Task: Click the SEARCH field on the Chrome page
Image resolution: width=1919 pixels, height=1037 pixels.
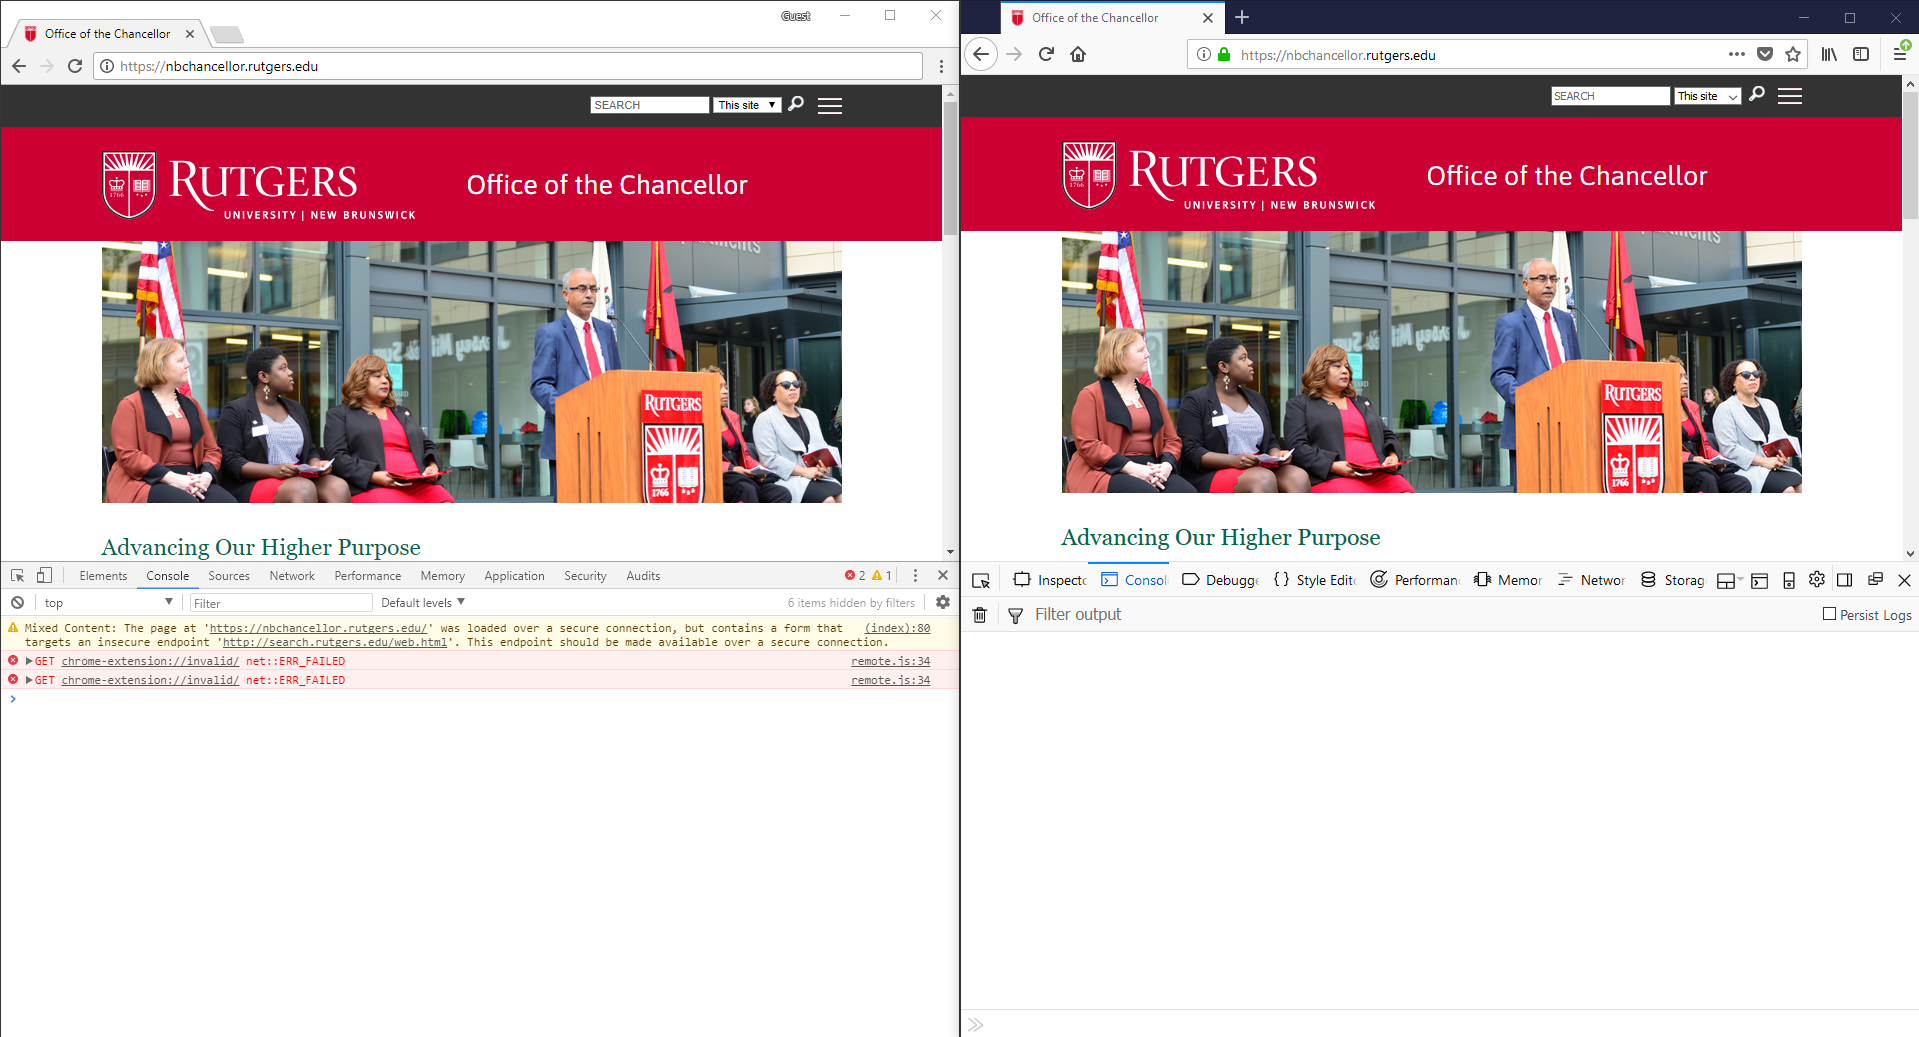Action: (649, 105)
